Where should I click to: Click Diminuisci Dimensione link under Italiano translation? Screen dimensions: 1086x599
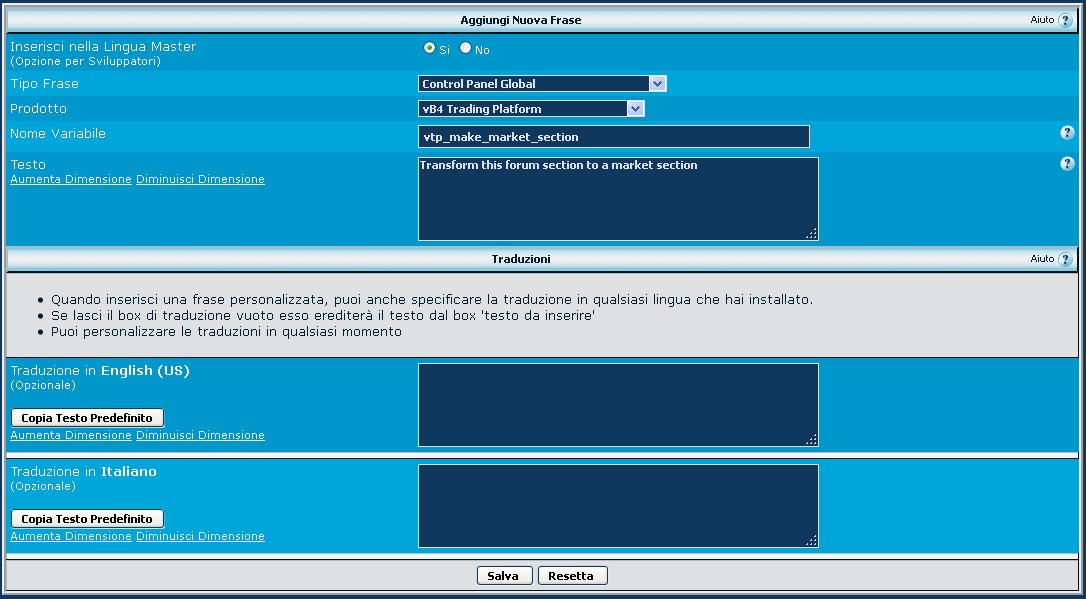200,537
